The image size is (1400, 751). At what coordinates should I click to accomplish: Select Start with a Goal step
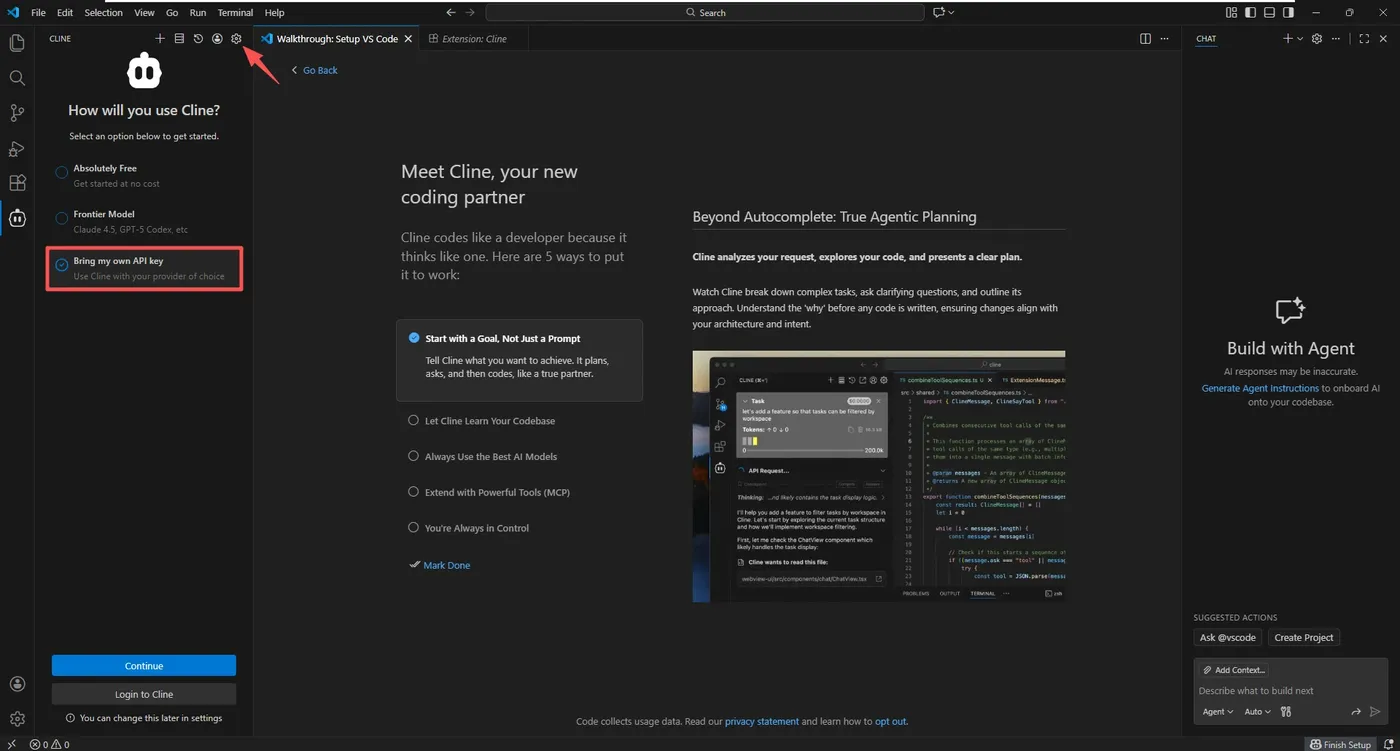[x=519, y=360]
